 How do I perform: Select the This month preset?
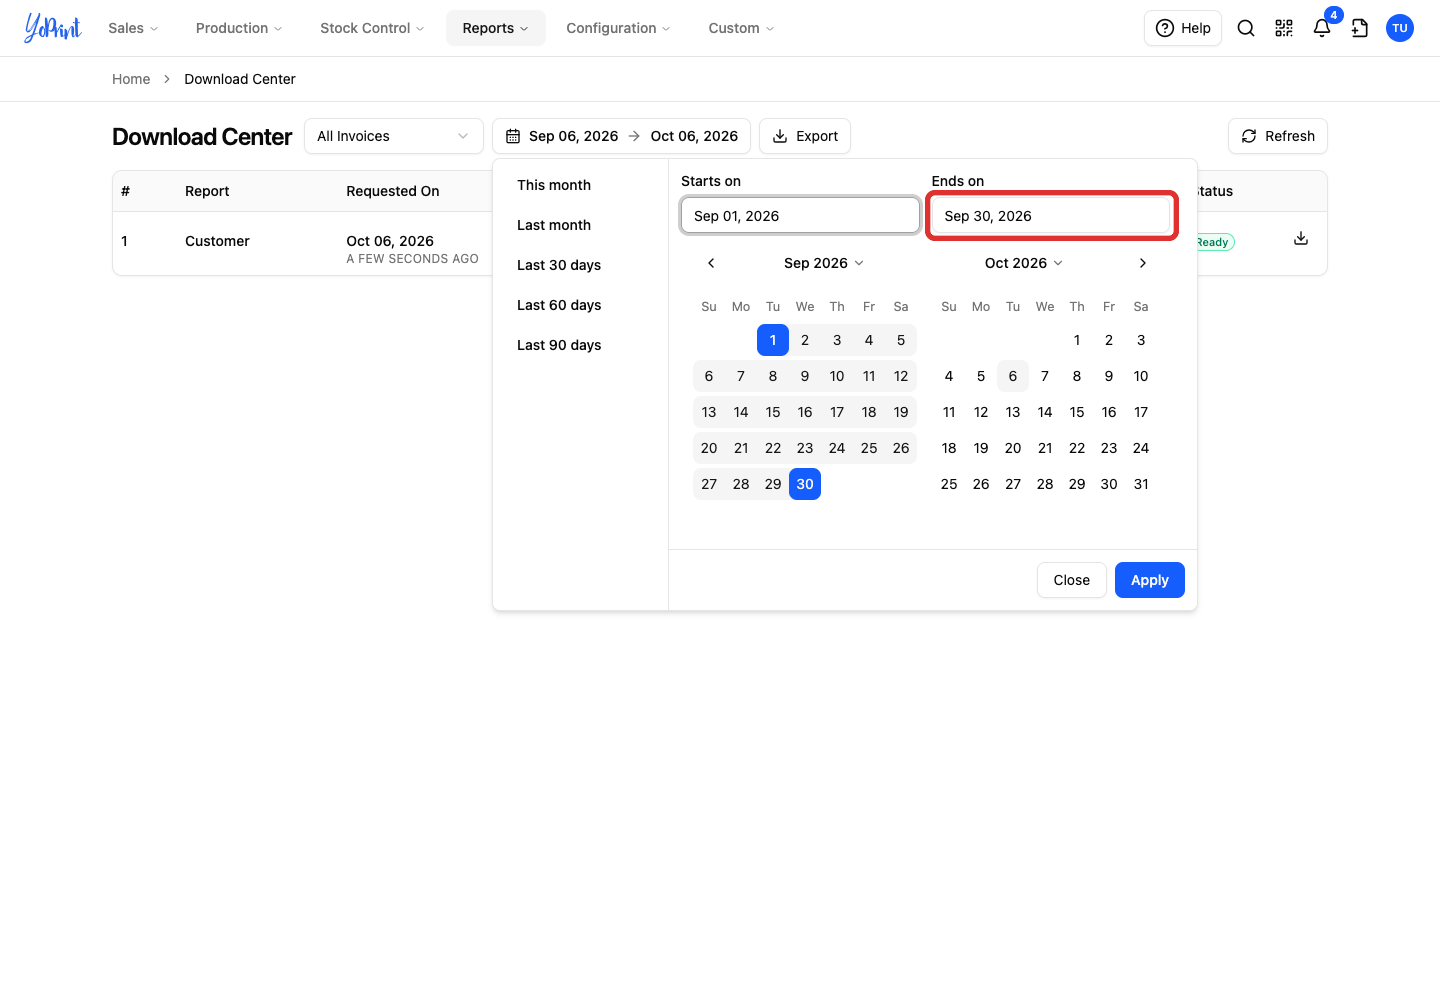coord(554,185)
